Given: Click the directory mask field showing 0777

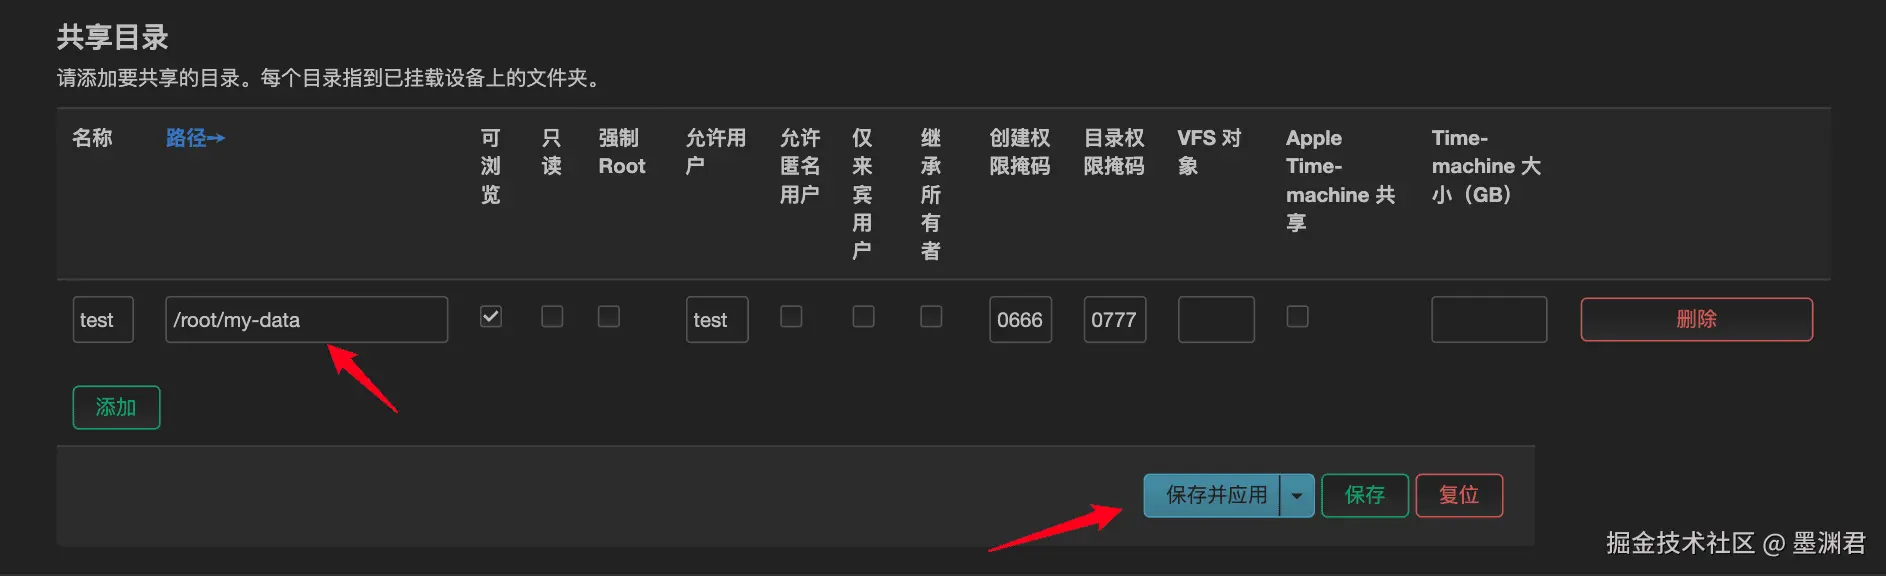Looking at the screenshot, I should click(1115, 320).
